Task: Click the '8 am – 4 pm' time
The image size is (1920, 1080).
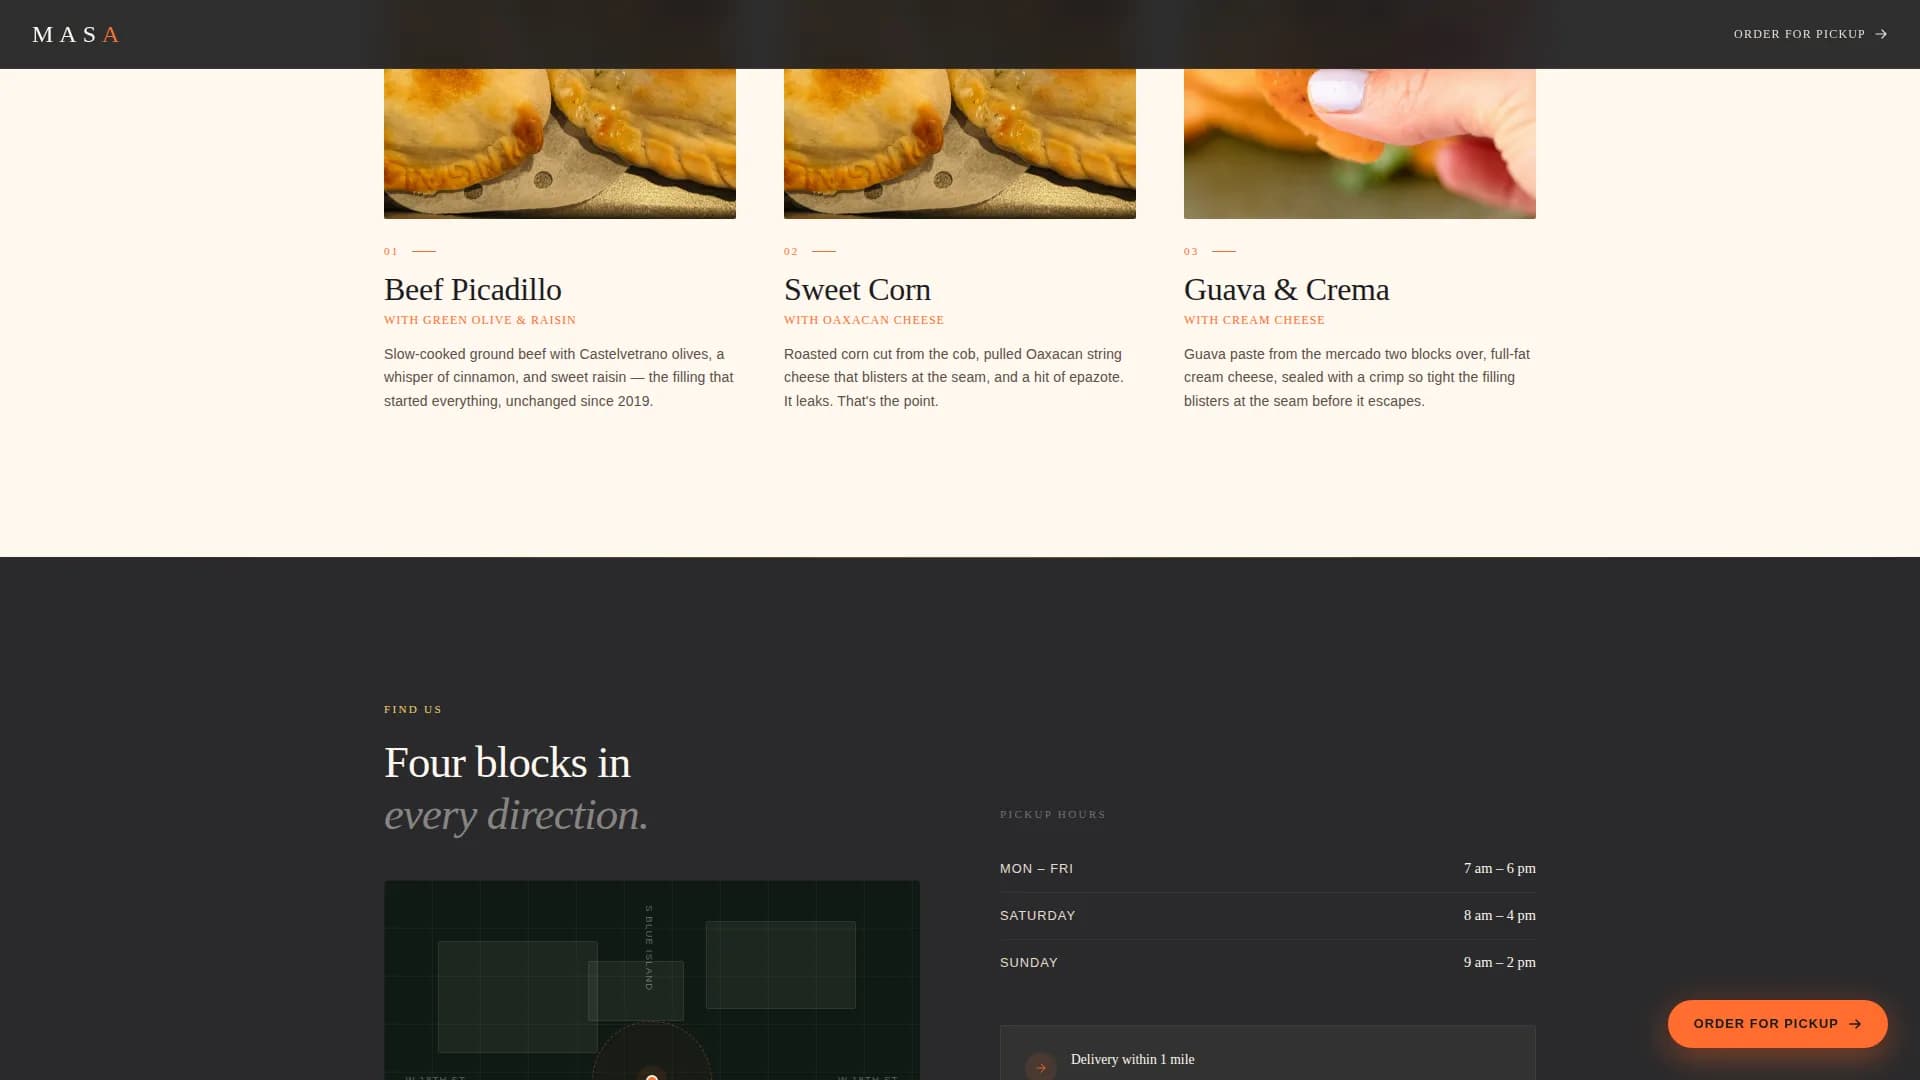Action: point(1499,916)
